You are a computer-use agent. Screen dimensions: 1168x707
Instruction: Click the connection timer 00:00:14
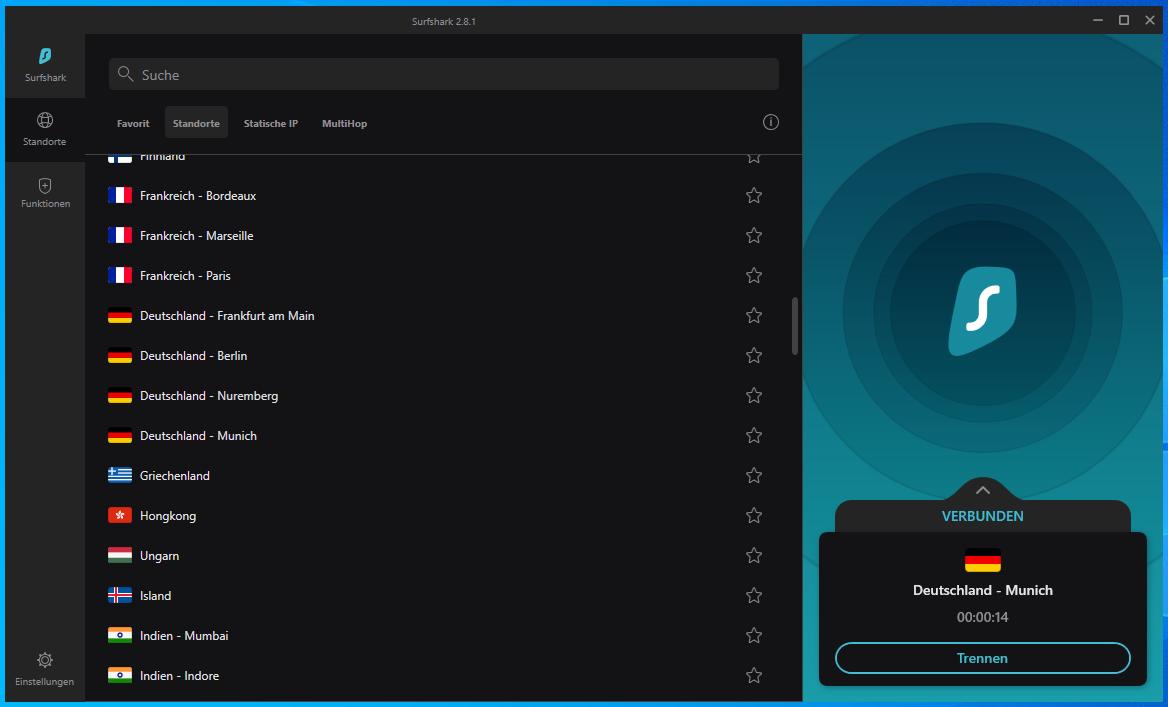[x=983, y=617]
